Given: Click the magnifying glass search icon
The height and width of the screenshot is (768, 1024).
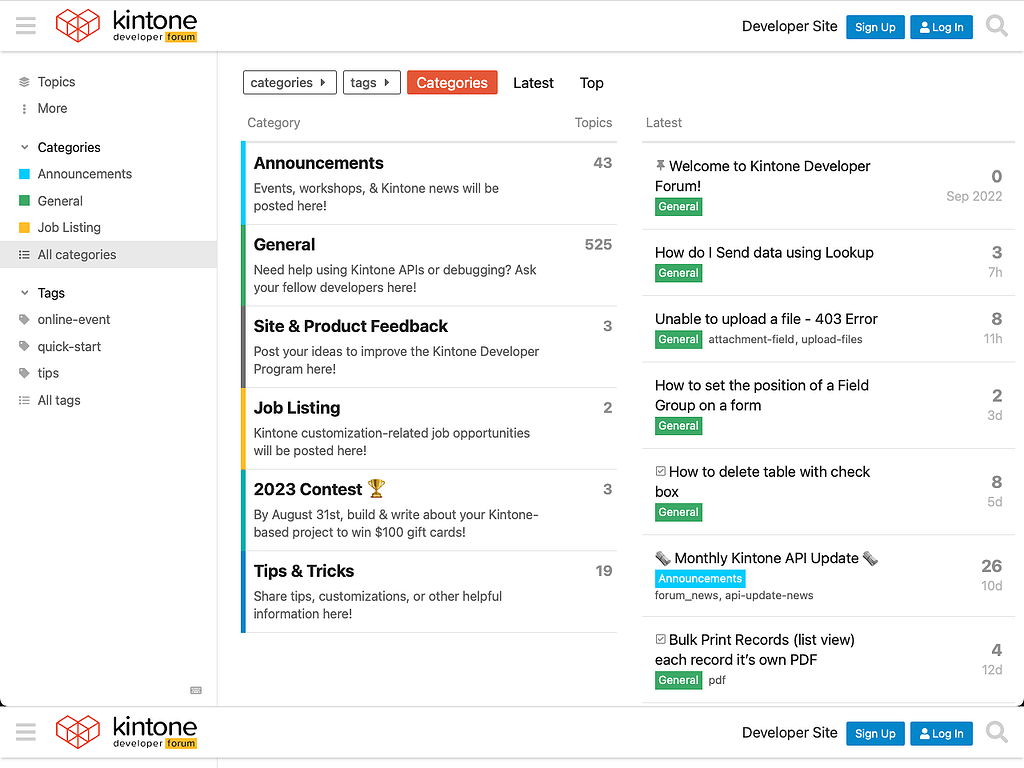Looking at the screenshot, I should [x=996, y=27].
